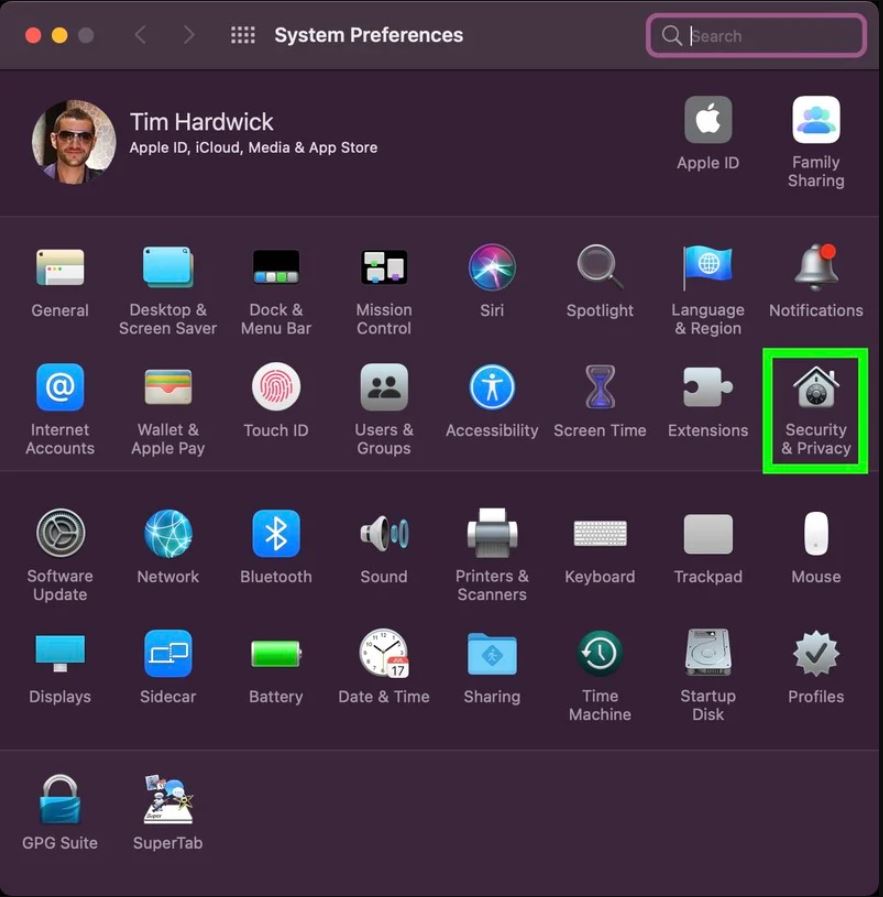The width and height of the screenshot is (883, 897).
Task: Click the yellow minimize window button
Action: click(x=59, y=35)
